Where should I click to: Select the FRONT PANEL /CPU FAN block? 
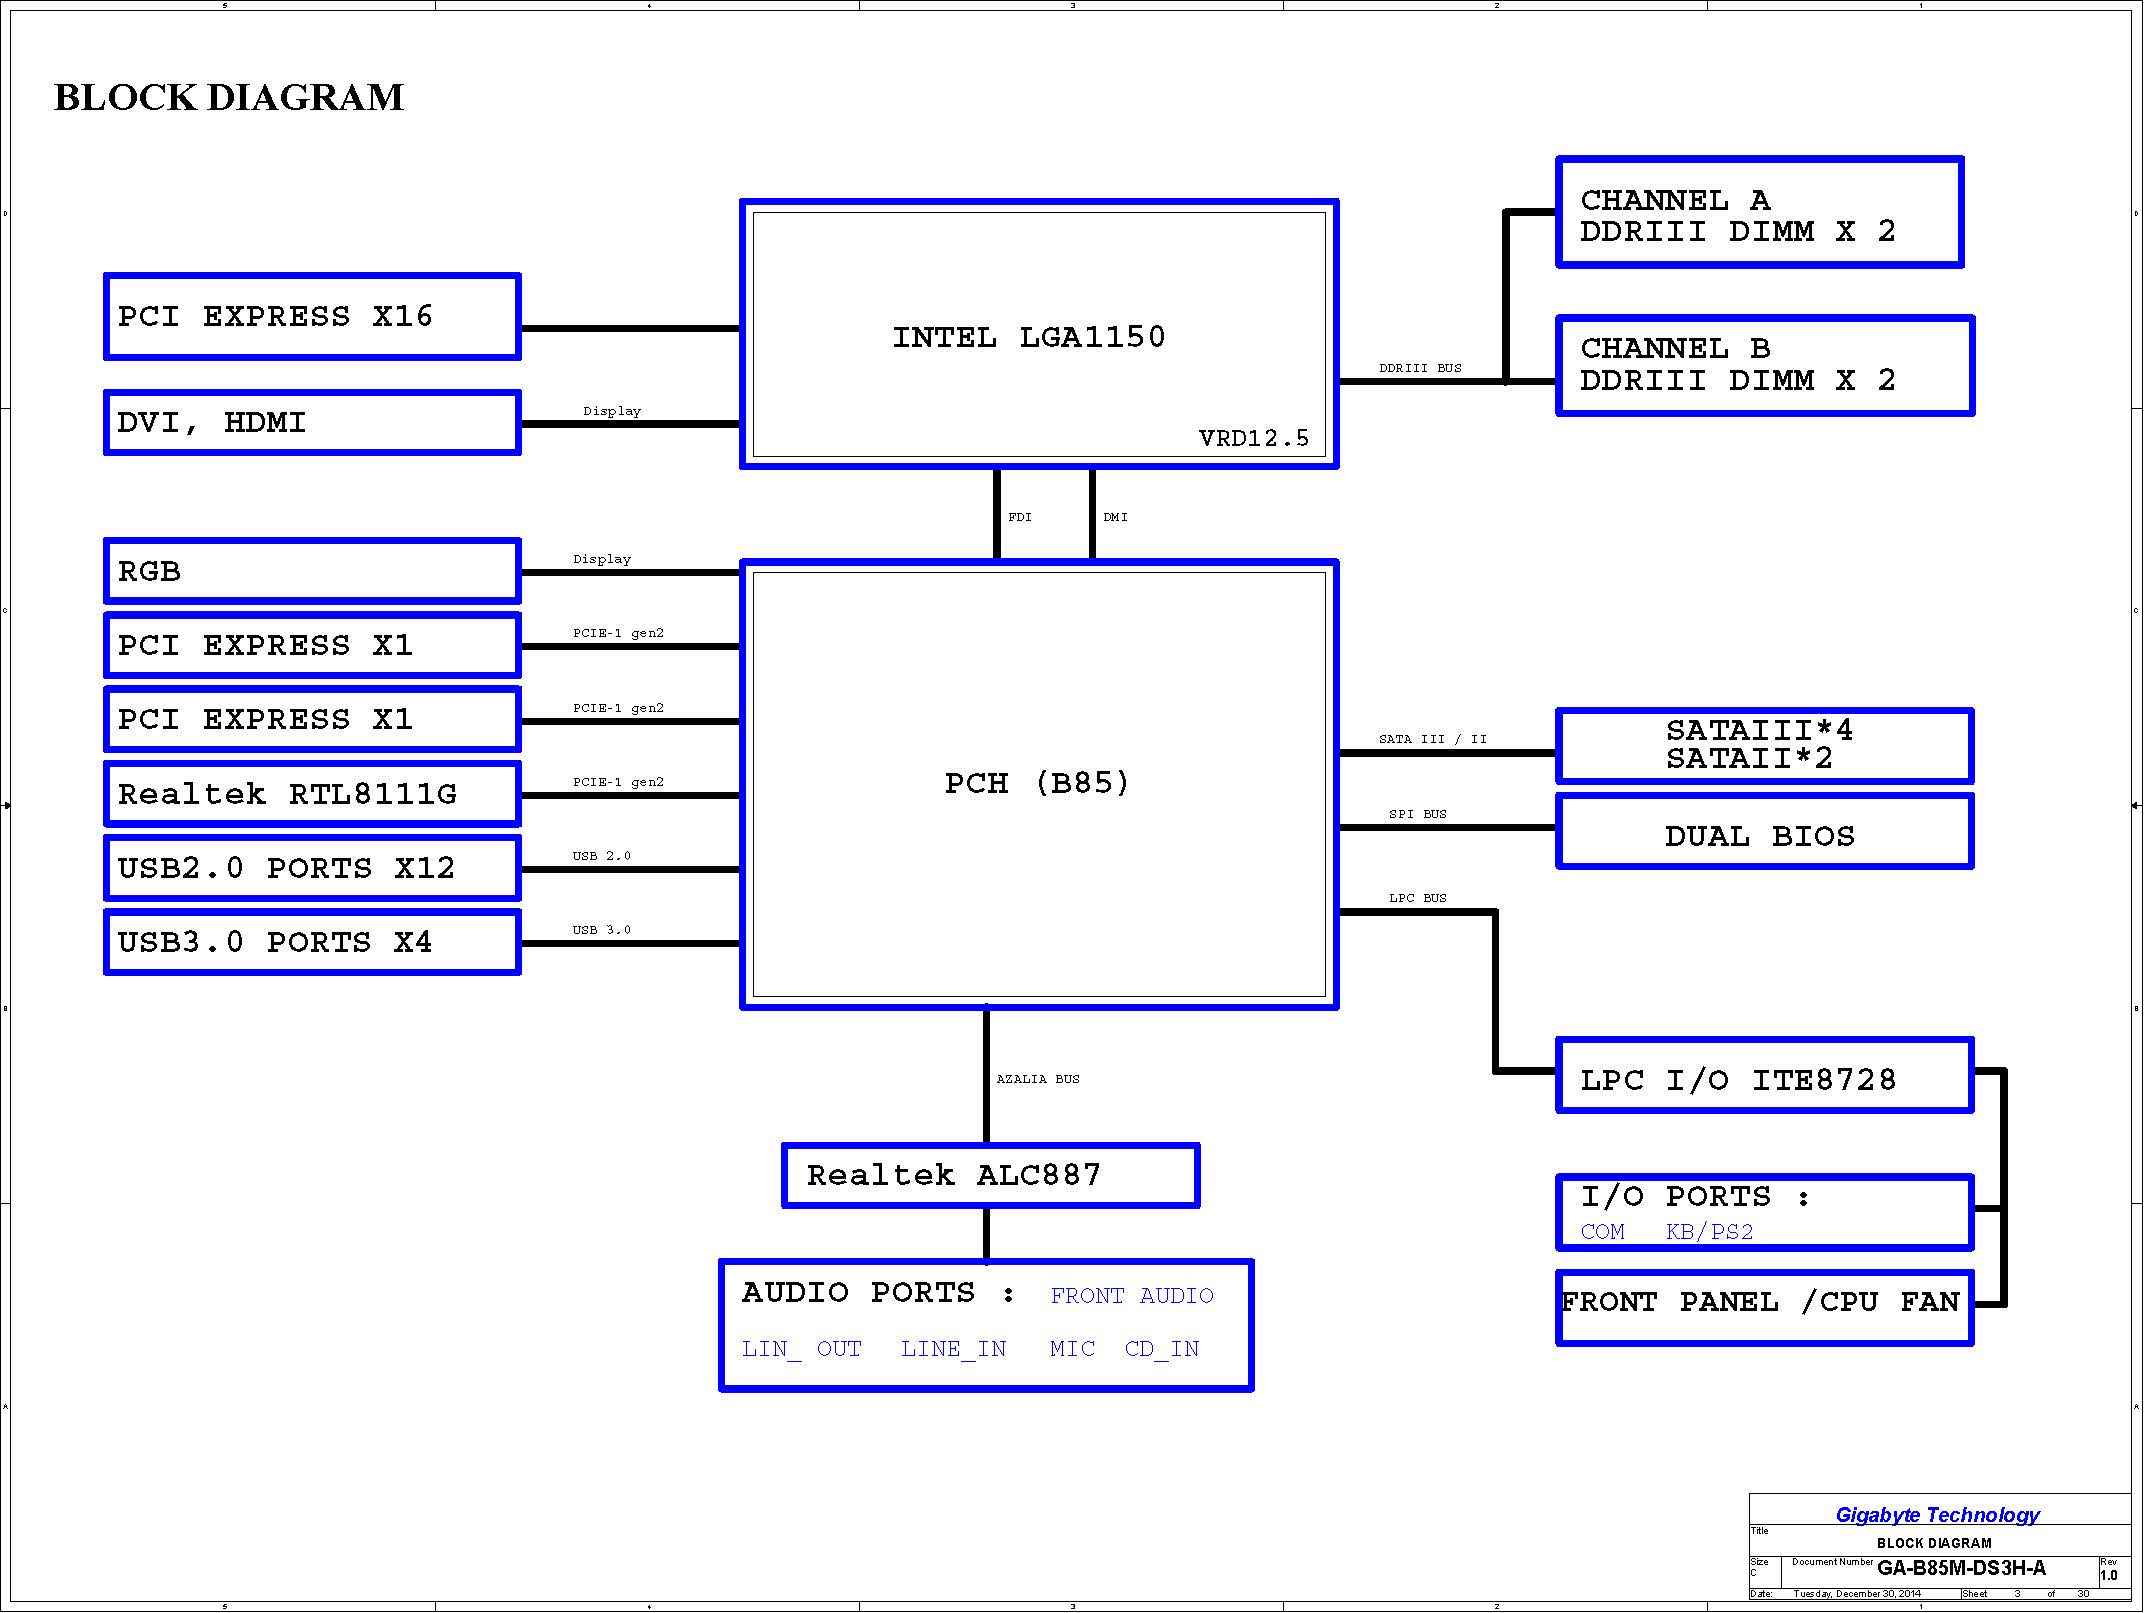click(1765, 1308)
